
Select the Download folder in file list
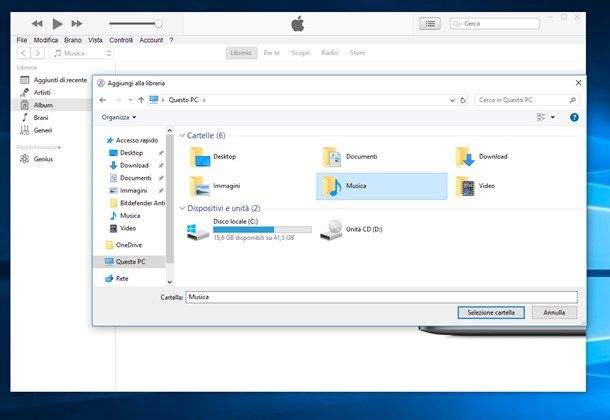(481, 157)
